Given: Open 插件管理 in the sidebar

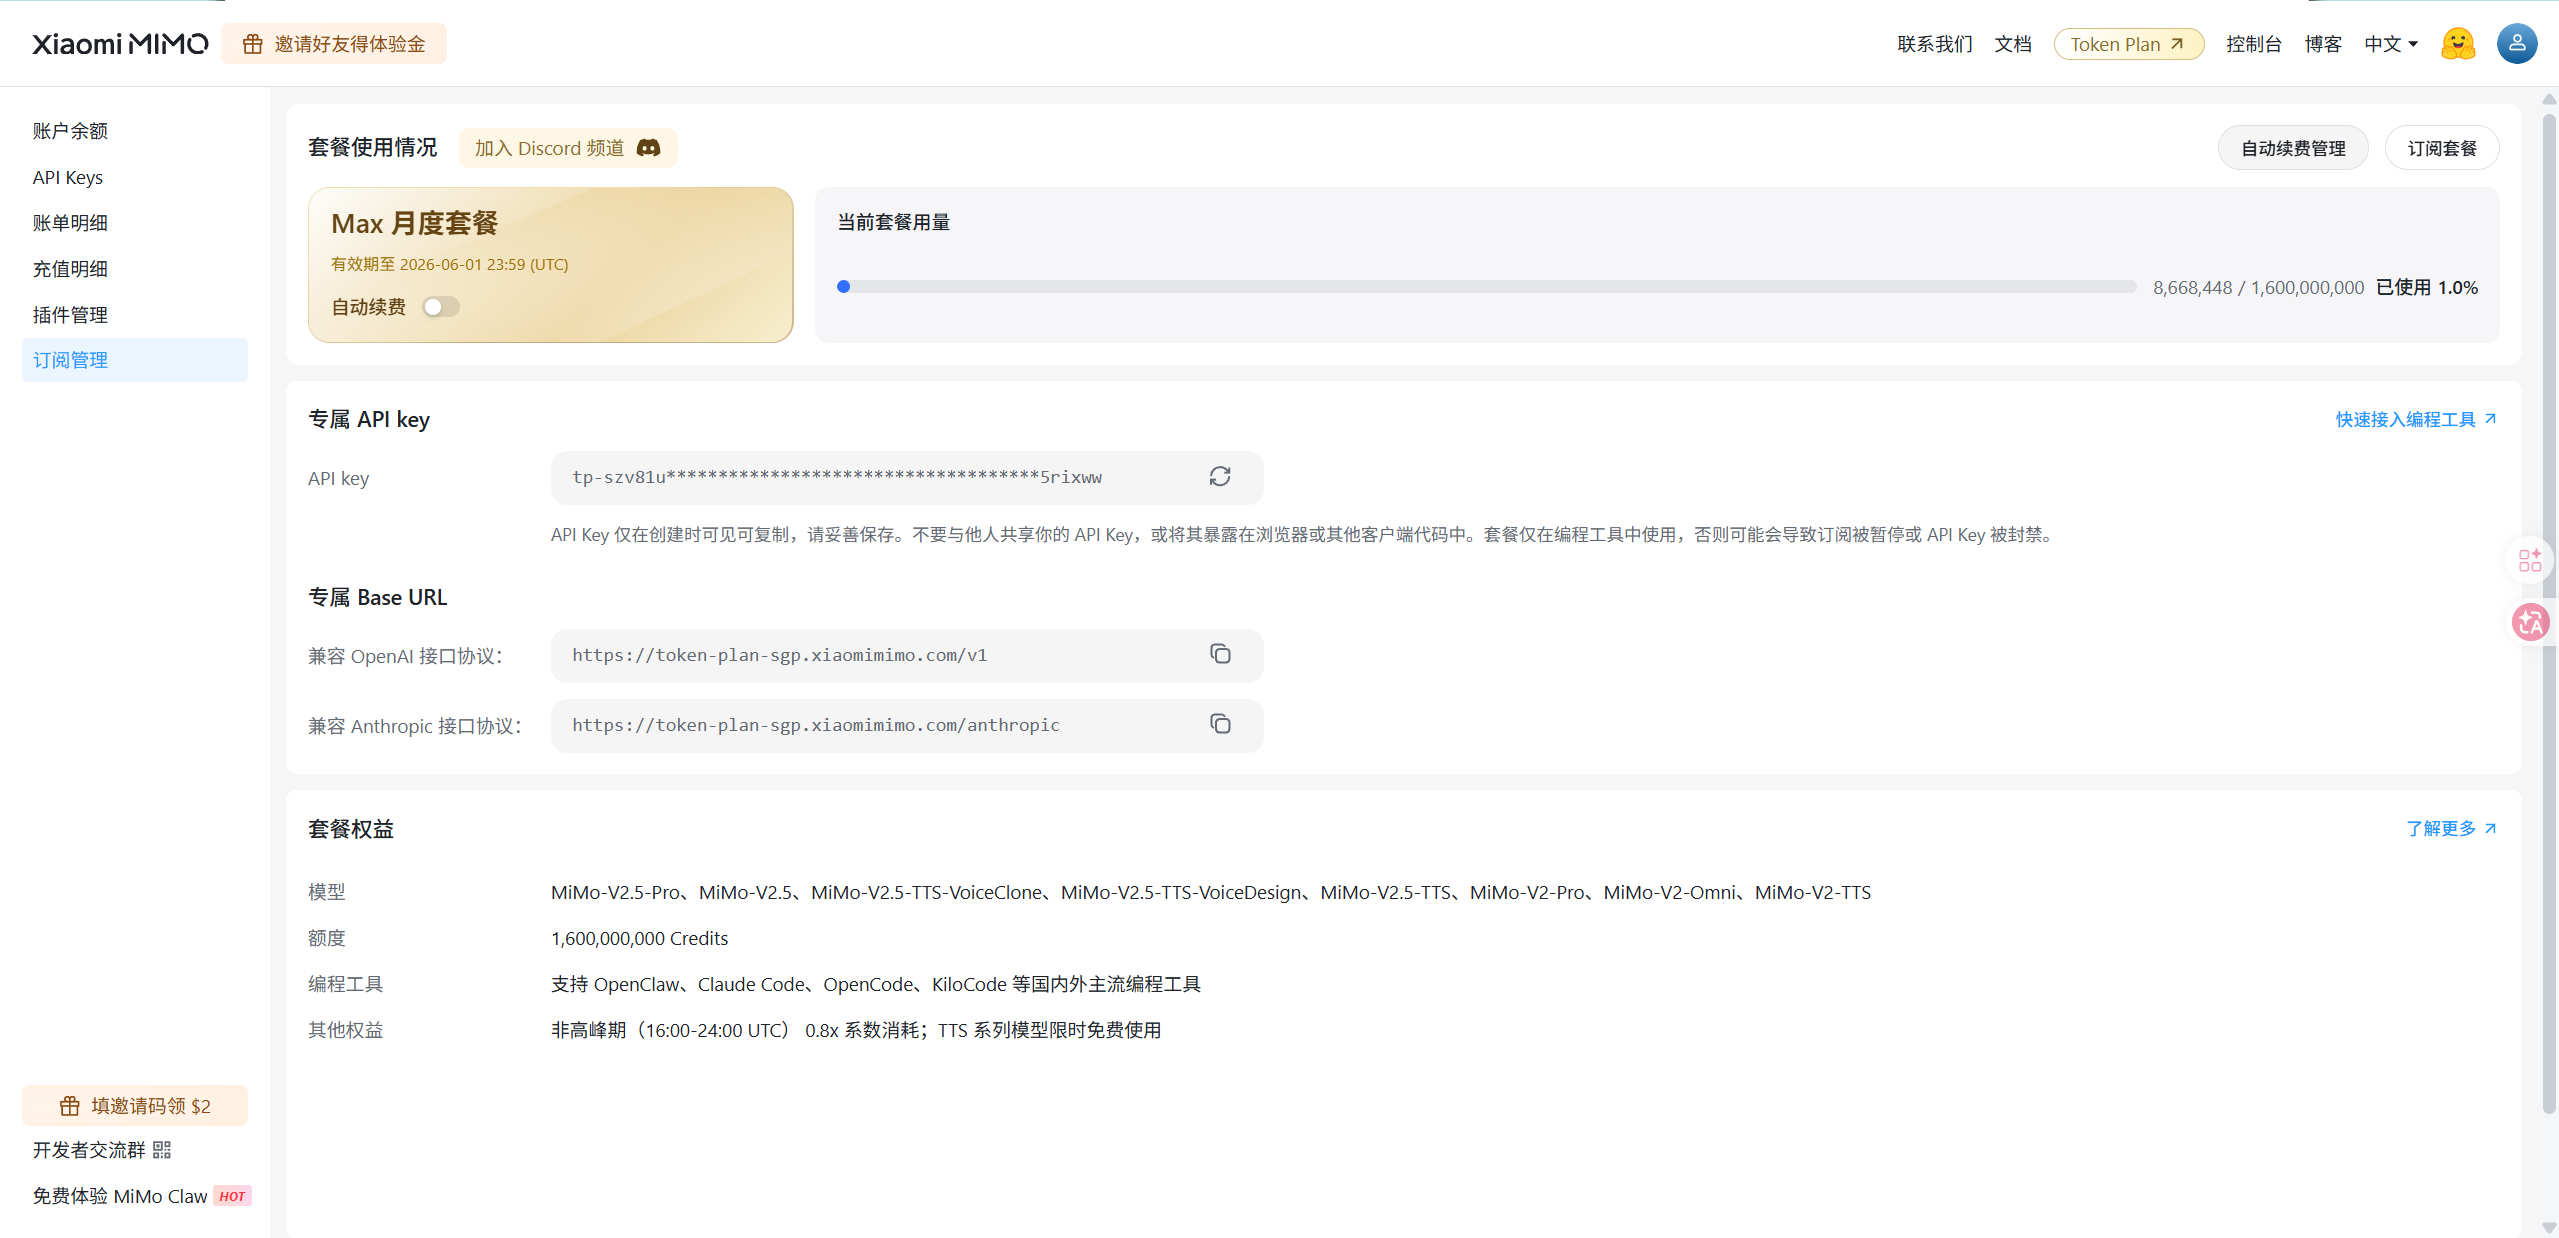Looking at the screenshot, I should (135, 315).
